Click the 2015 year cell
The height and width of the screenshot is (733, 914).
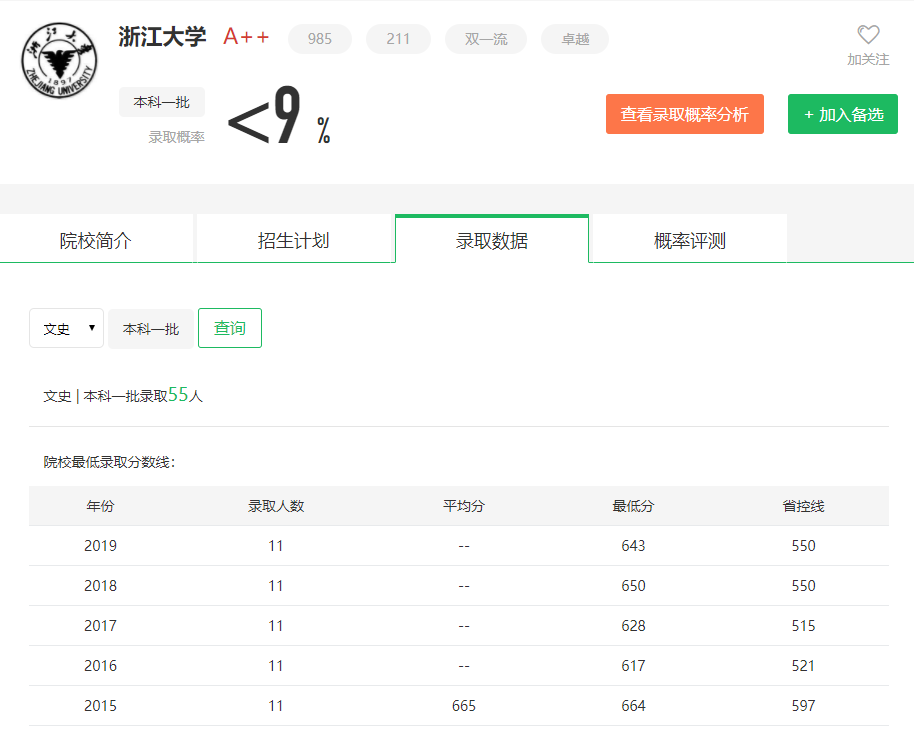(100, 706)
